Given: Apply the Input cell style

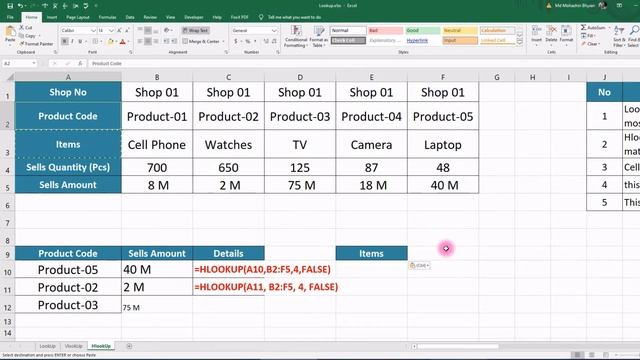Looking at the screenshot, I should tap(460, 40).
